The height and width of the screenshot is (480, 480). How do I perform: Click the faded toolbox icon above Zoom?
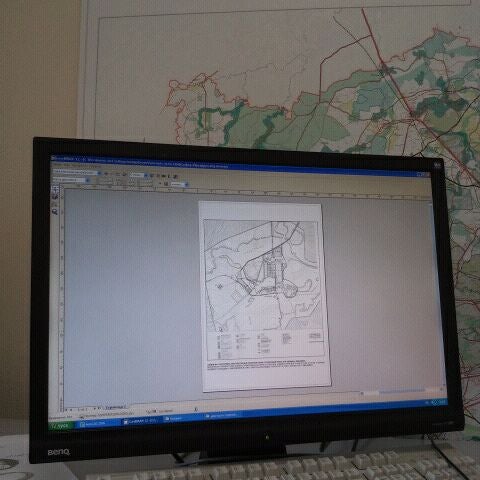(x=55, y=204)
